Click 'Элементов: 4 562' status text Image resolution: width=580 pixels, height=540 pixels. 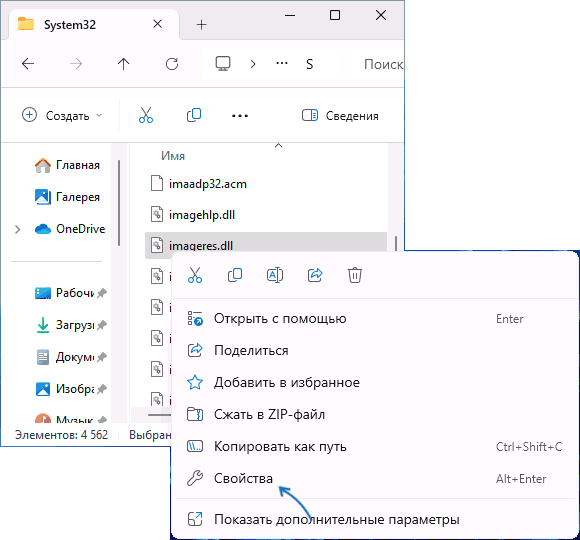click(61, 435)
